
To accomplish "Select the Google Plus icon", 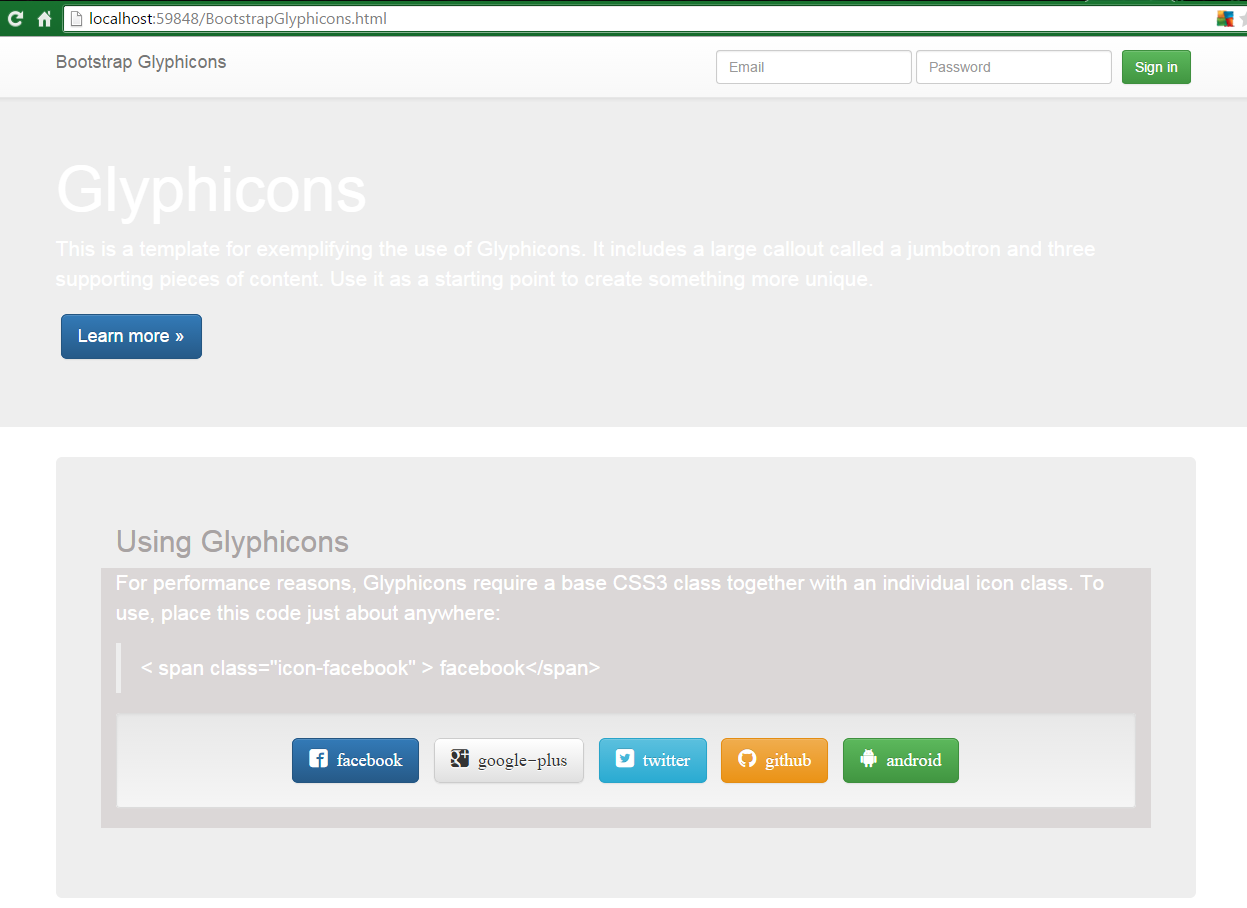I will [459, 760].
